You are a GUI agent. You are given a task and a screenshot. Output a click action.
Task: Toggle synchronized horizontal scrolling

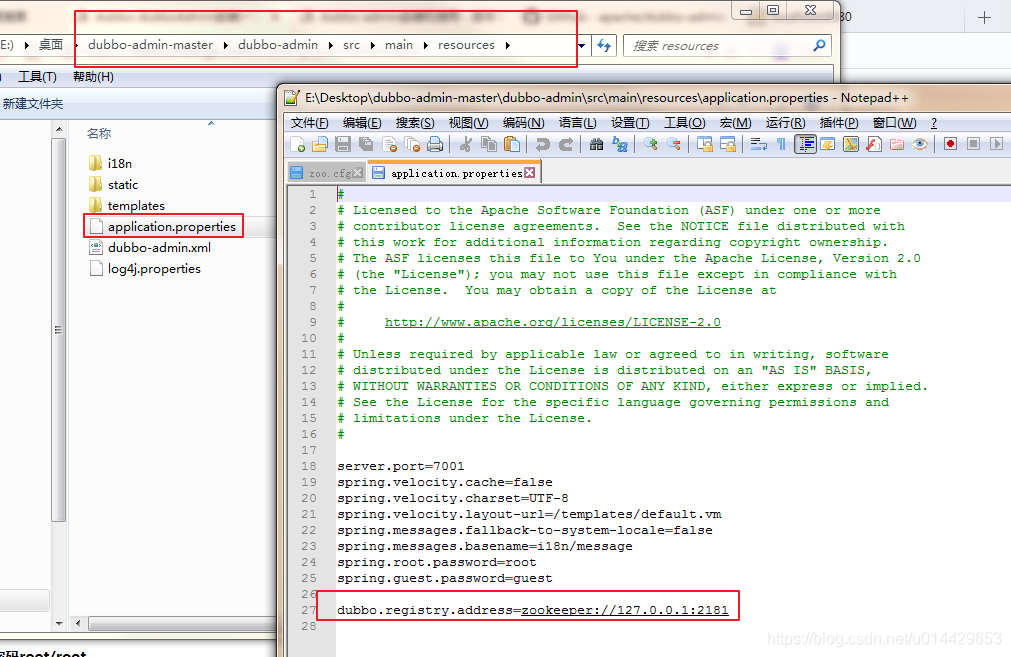728,144
